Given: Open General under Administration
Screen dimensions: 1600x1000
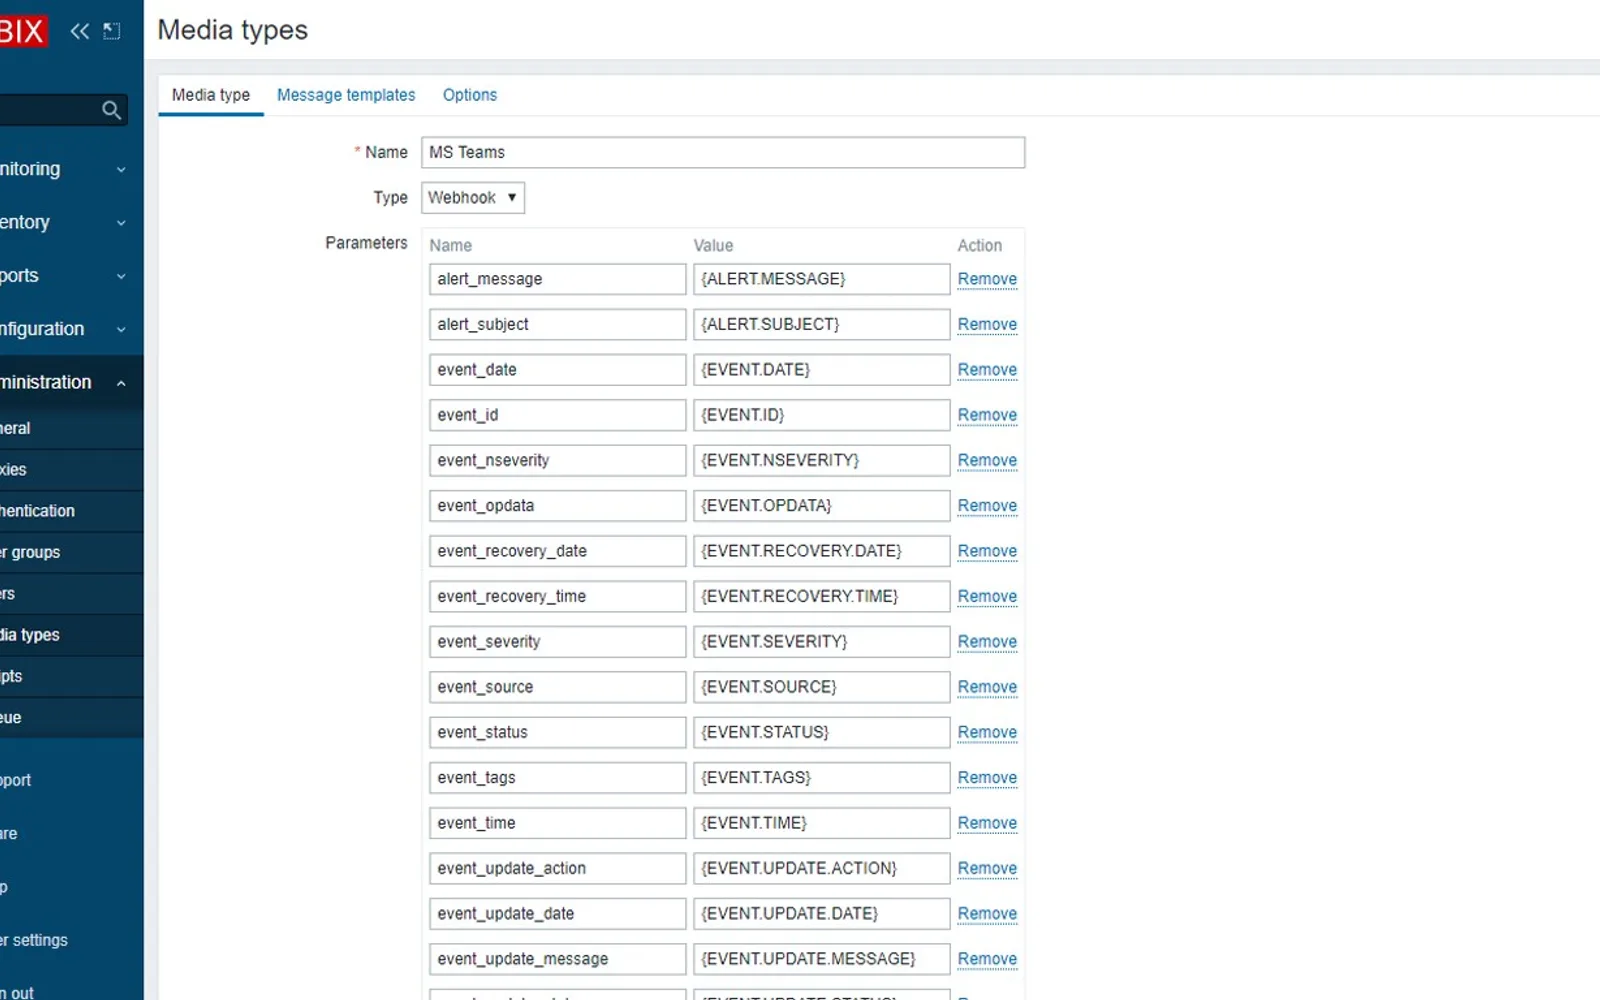Looking at the screenshot, I should click(70, 428).
